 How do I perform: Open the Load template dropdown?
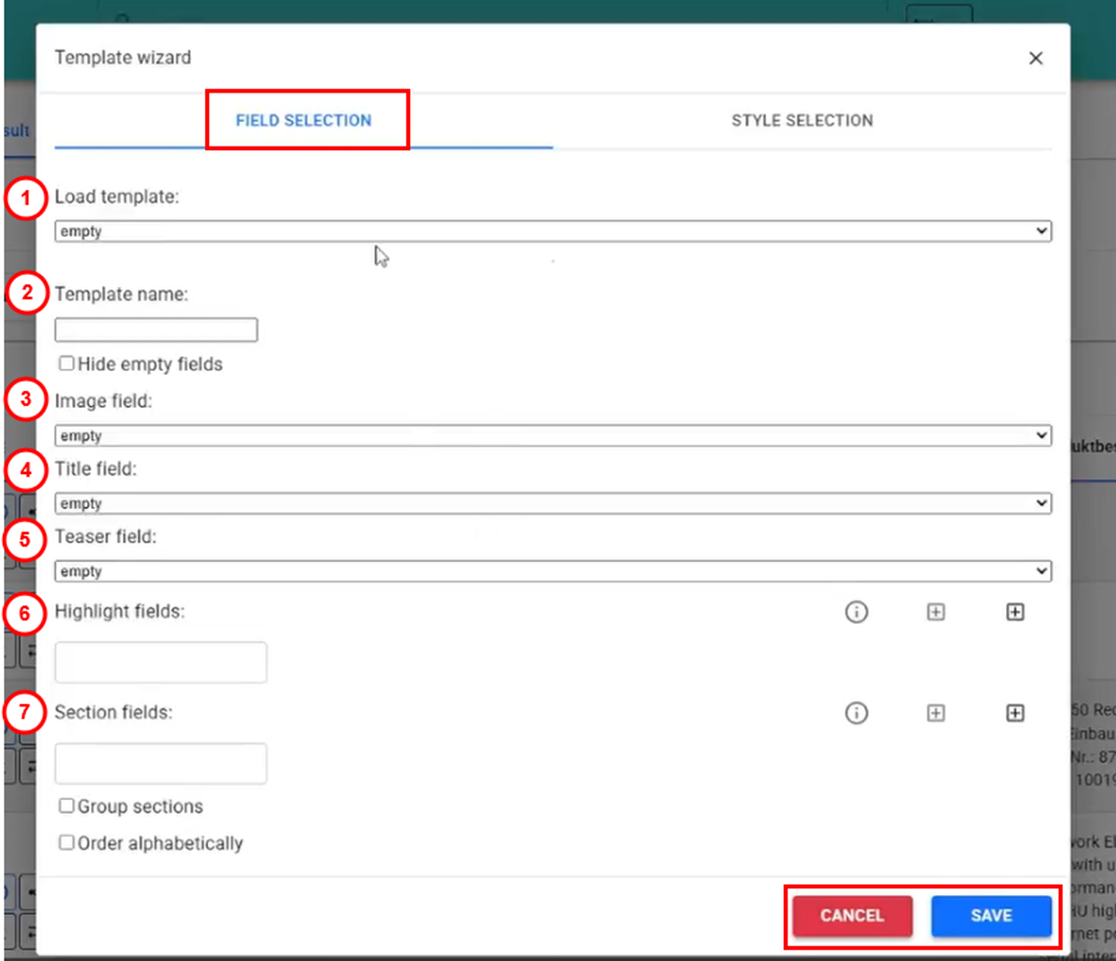tap(552, 231)
